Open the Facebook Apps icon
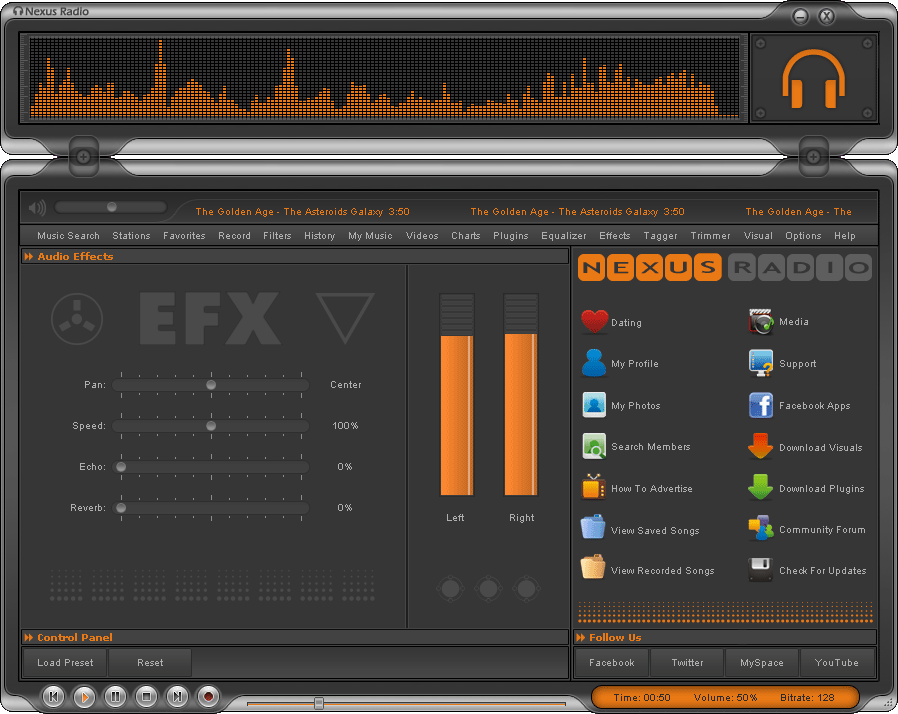Viewport: 898px width, 714px height. point(761,405)
